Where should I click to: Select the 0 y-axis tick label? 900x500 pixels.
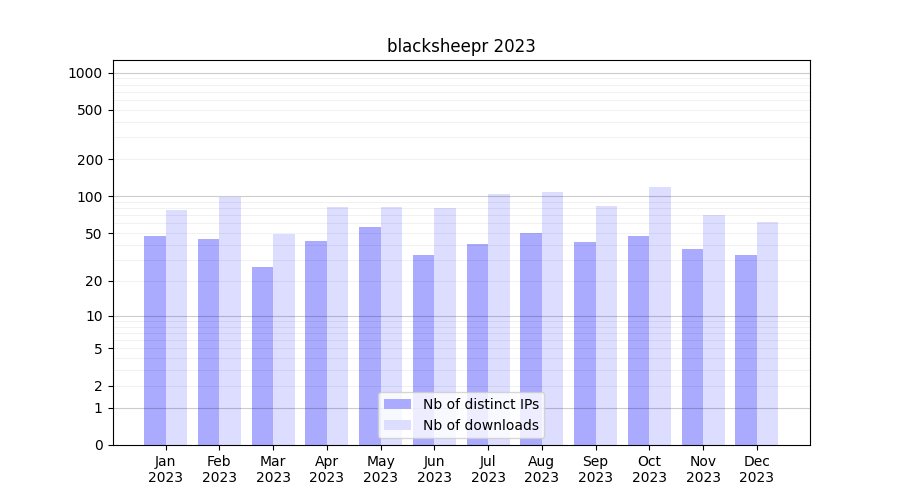[98, 445]
